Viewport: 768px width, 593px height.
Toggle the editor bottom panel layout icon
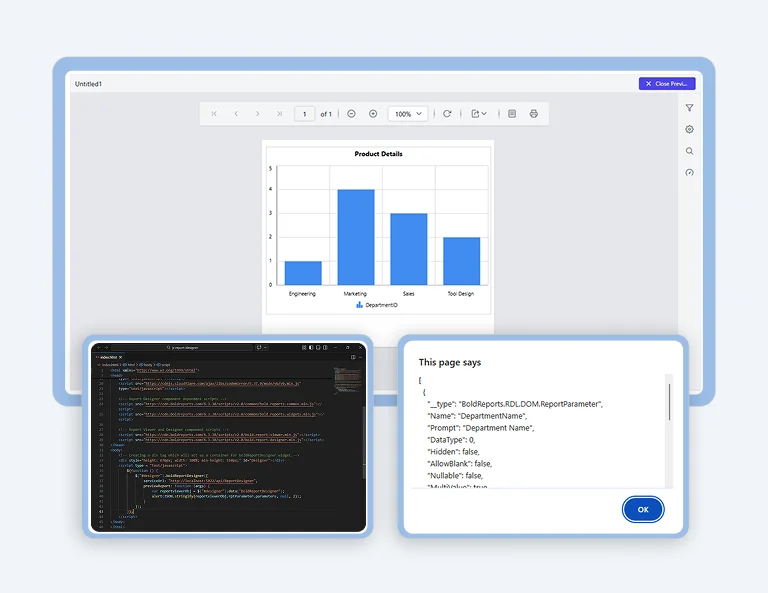click(318, 347)
